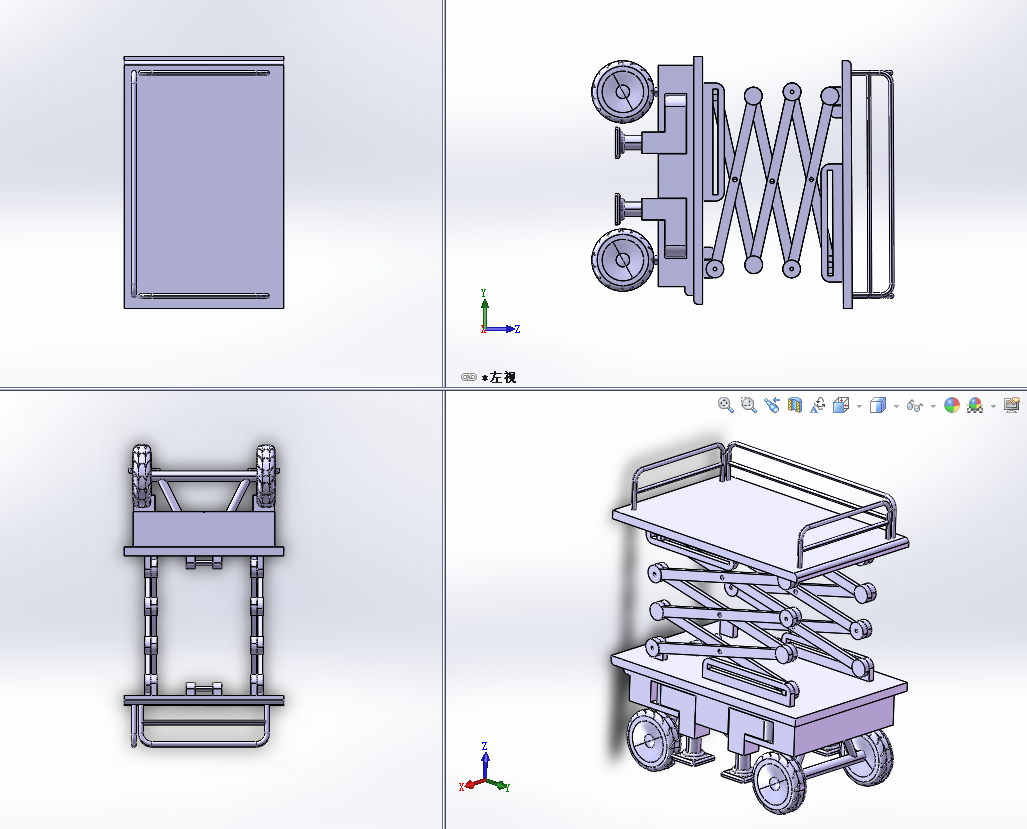The width and height of the screenshot is (1027, 829).
Task: Expand the Hide/Show Items dropdown arrow
Action: (x=933, y=407)
